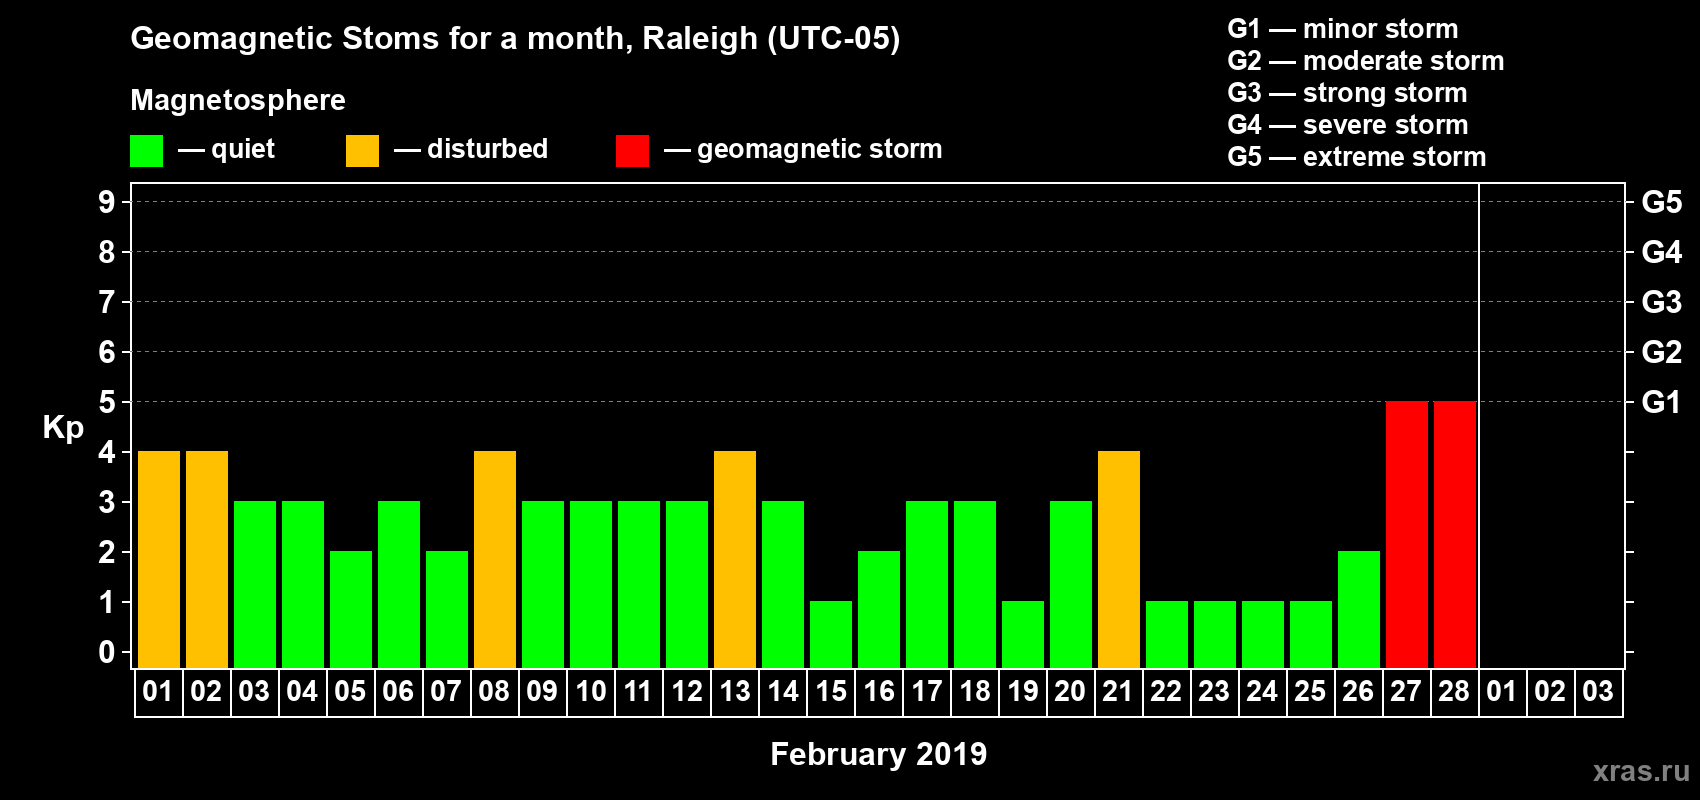Viewport: 1700px width, 800px height.
Task: Click the right-axis G1 label
Action: pyautogui.click(x=1661, y=402)
